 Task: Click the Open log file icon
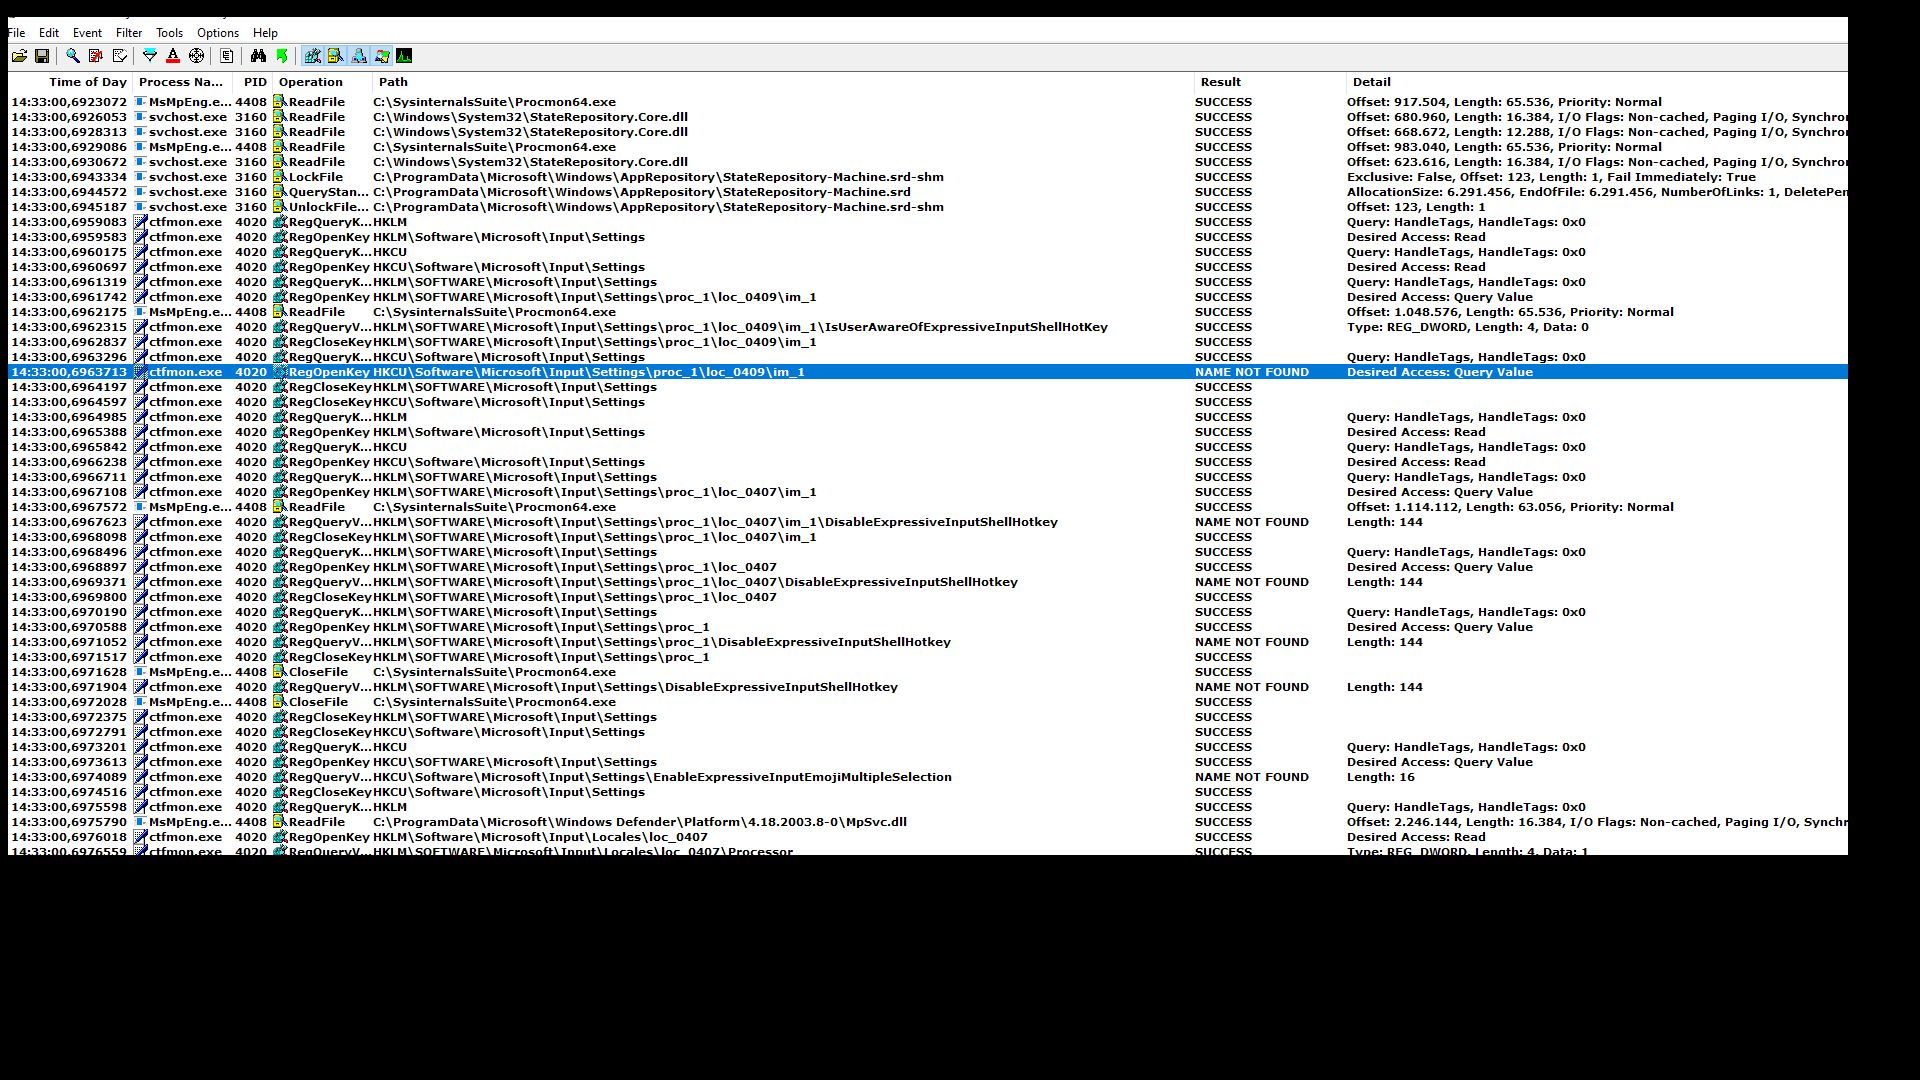tap(19, 56)
